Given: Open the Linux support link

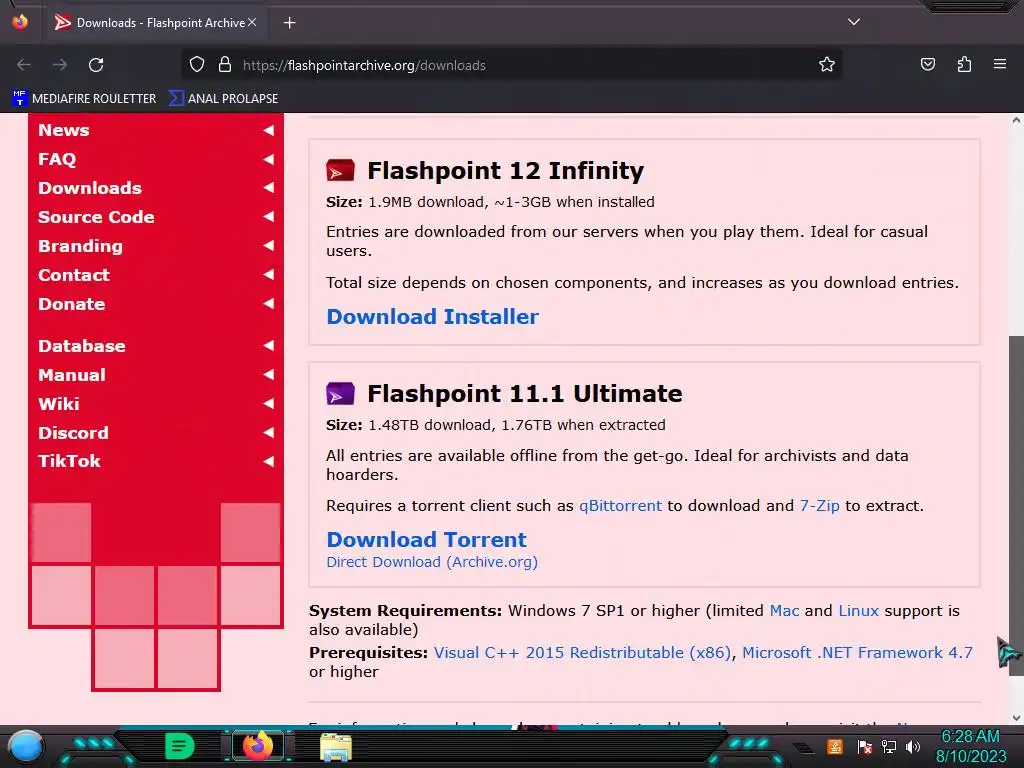Looking at the screenshot, I should pyautogui.click(x=859, y=611).
